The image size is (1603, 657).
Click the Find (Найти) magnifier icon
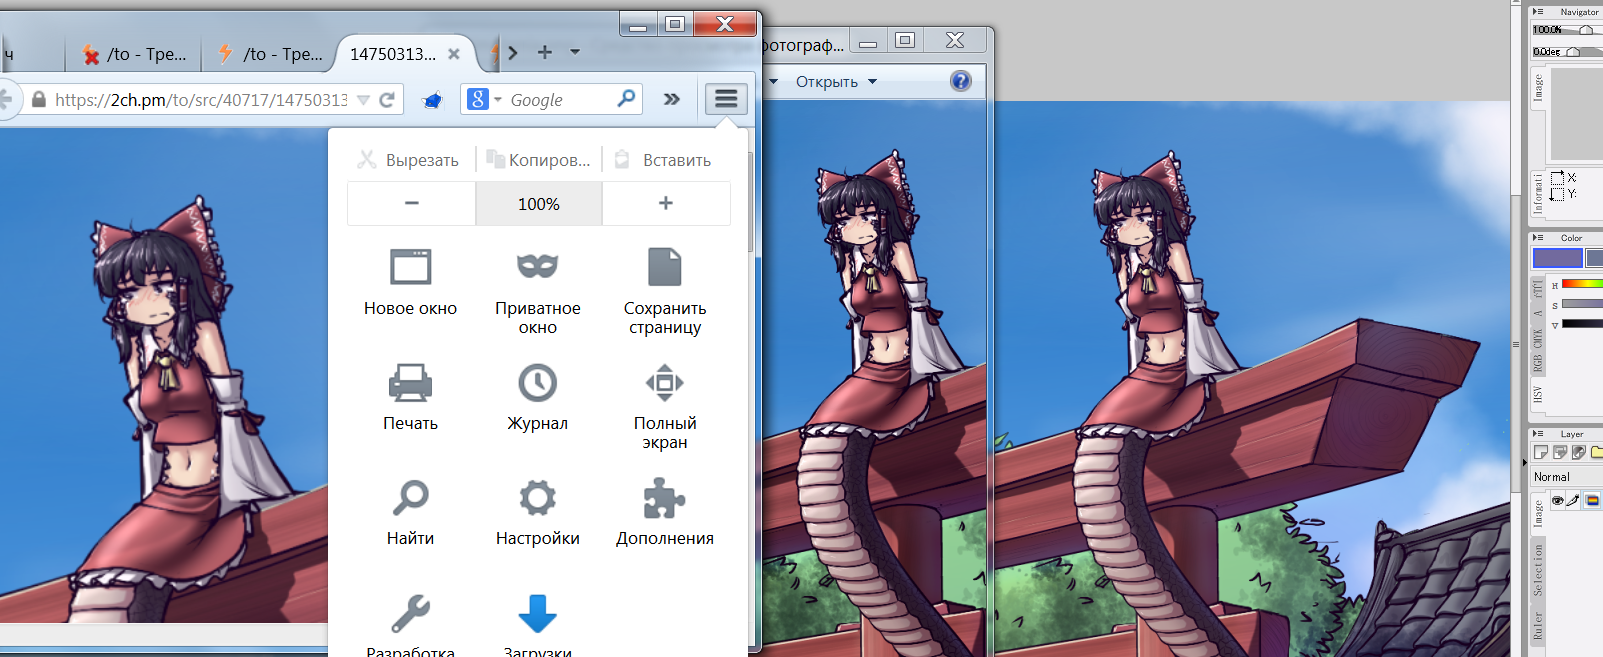coord(410,498)
